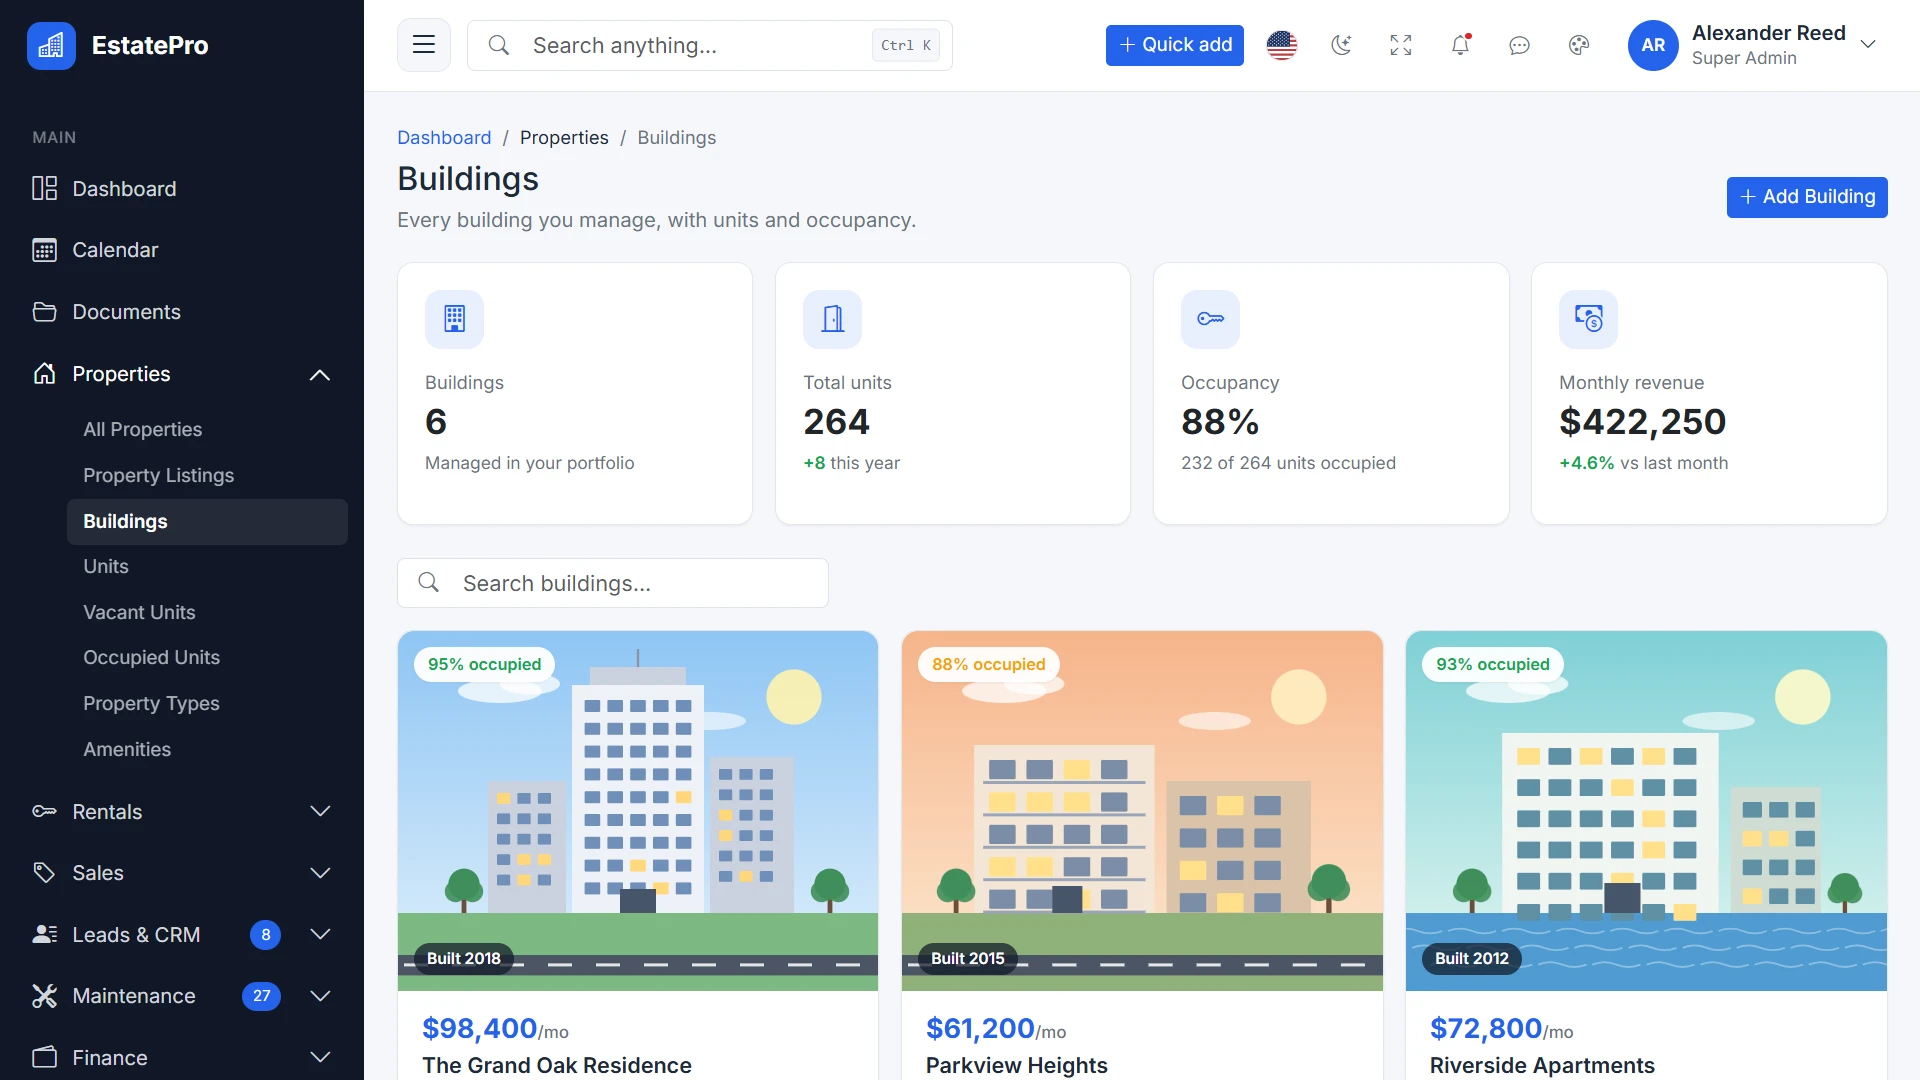
Task: Expand the Maintenance menu
Action: [182, 996]
